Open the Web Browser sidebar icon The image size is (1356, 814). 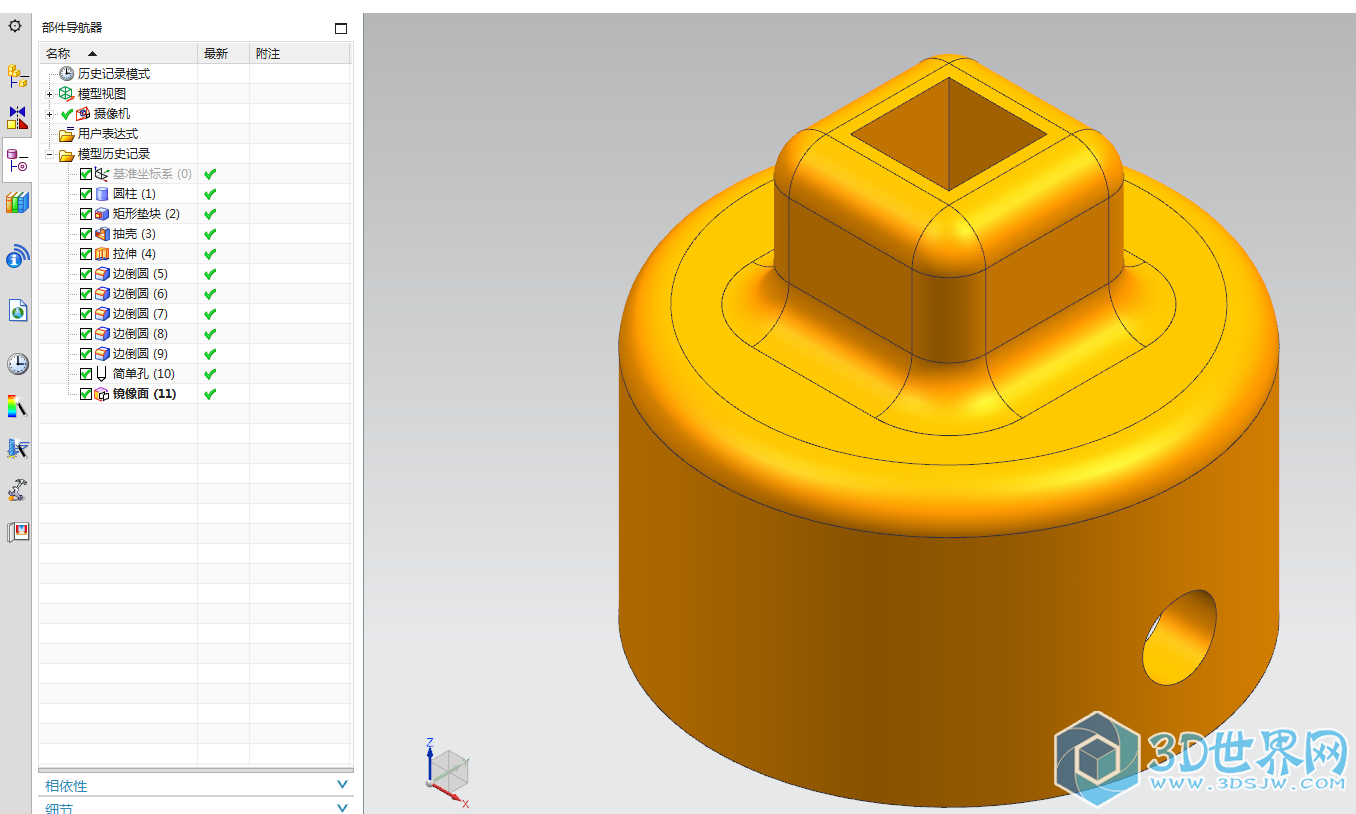click(17, 311)
